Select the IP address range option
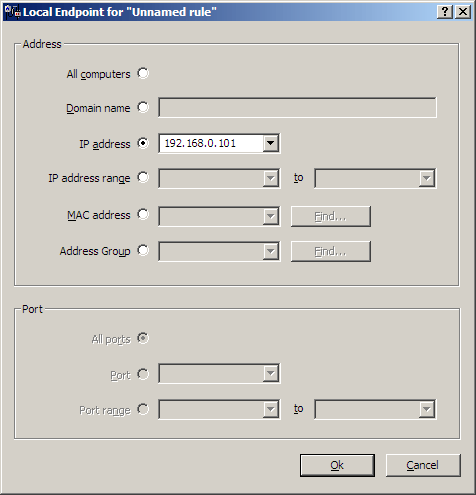Viewport: 476px width, 495px height. coord(143,177)
